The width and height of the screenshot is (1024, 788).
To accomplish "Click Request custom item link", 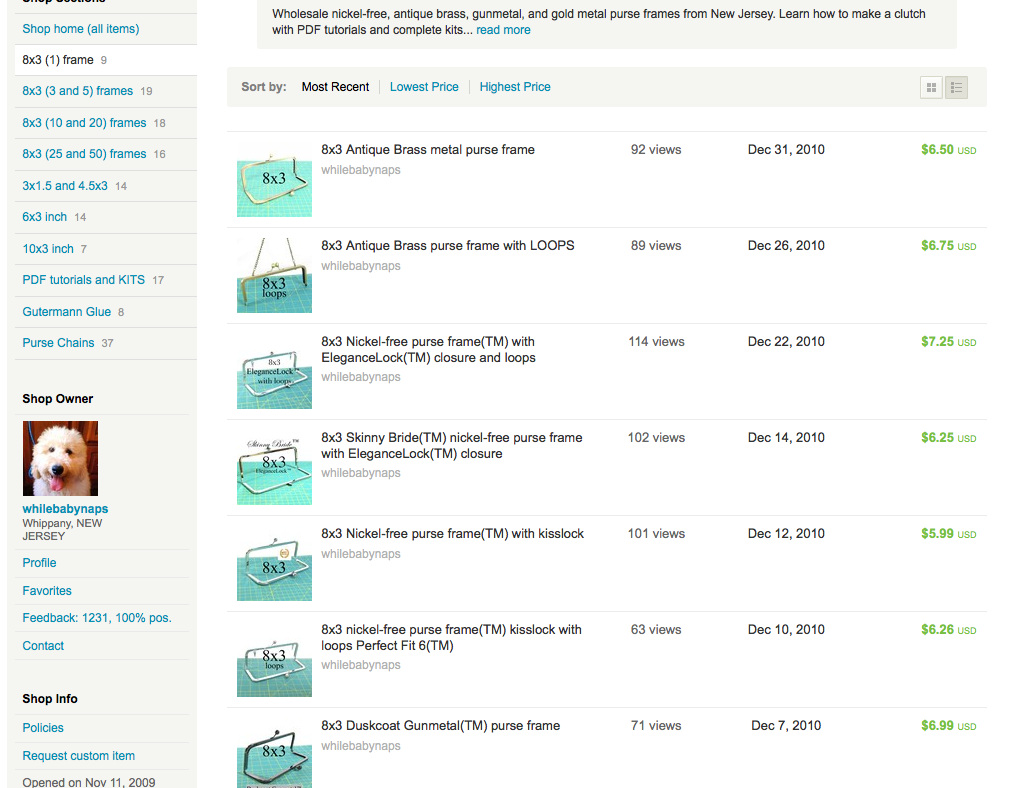I will [78, 756].
